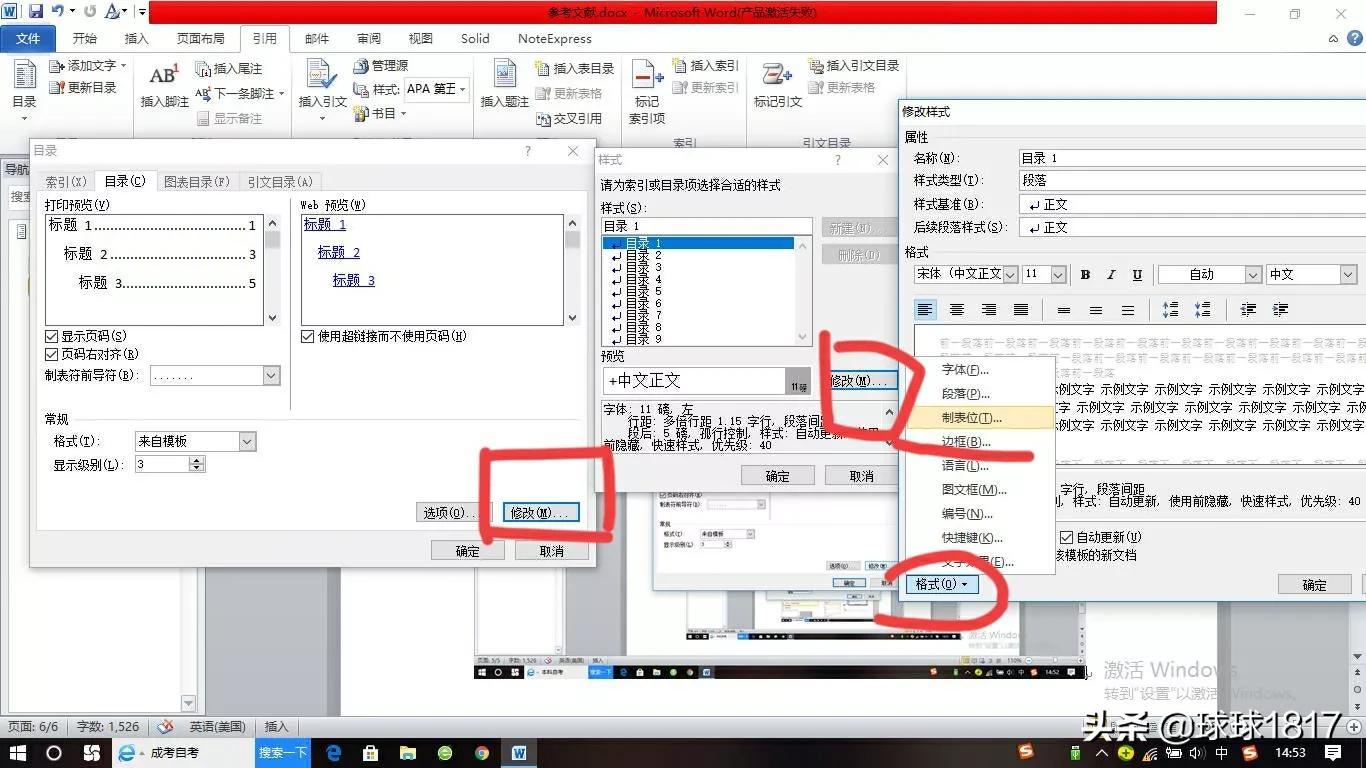The width and height of the screenshot is (1366, 768).
Task: Switch to the 图表目录 tab
Action: (x=196, y=182)
